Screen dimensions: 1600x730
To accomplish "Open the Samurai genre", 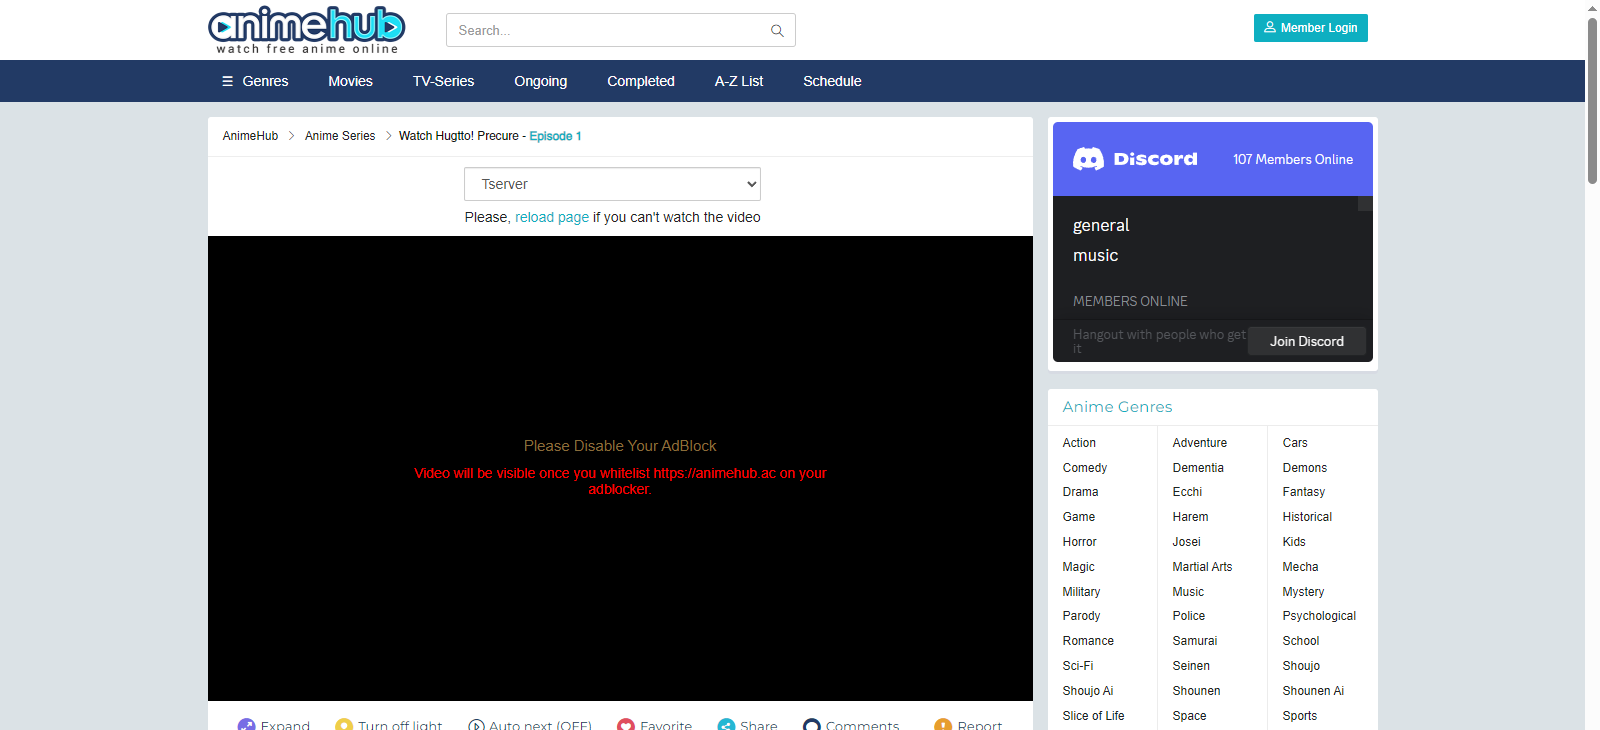I will coord(1194,641).
